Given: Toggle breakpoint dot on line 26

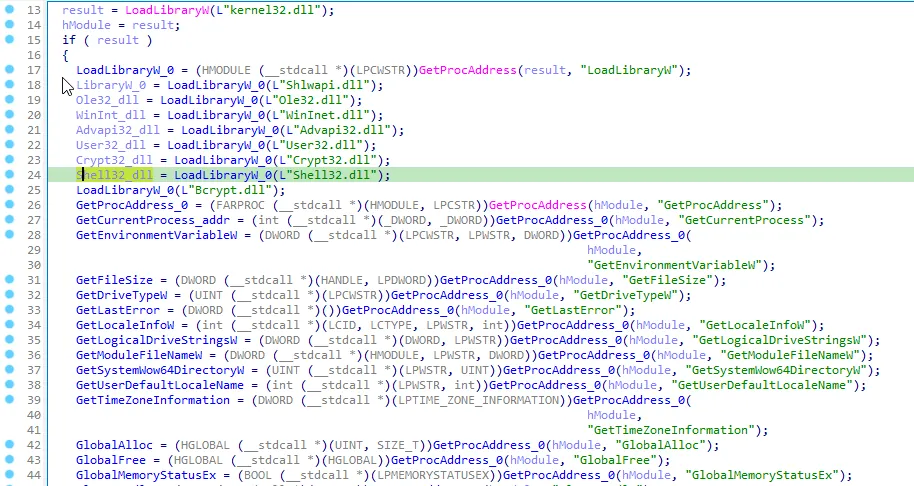Looking at the screenshot, I should (9, 205).
